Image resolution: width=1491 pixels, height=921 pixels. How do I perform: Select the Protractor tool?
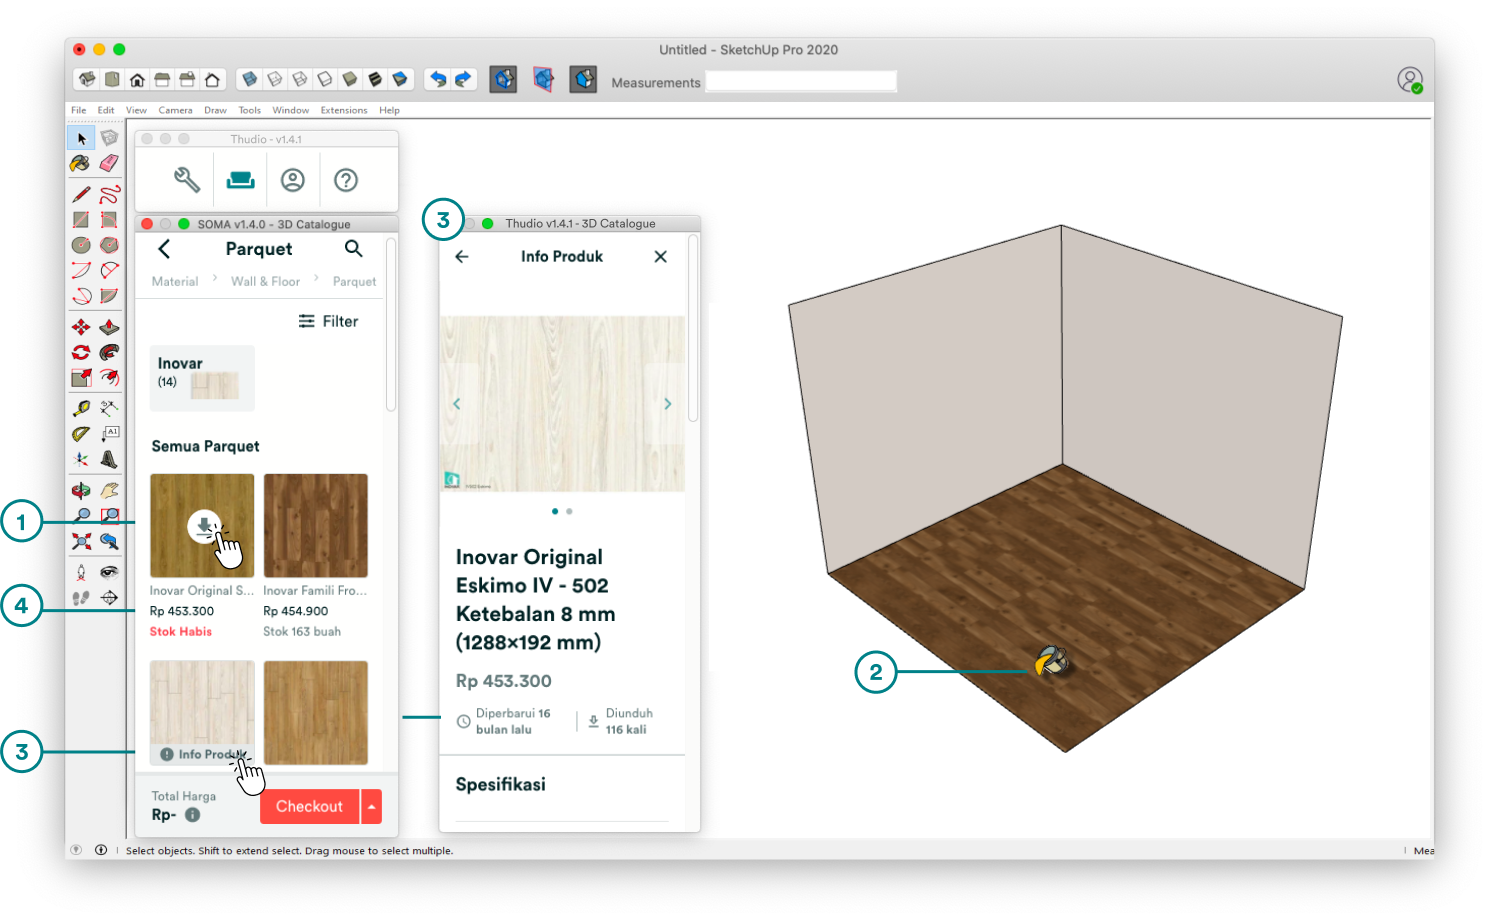point(81,434)
